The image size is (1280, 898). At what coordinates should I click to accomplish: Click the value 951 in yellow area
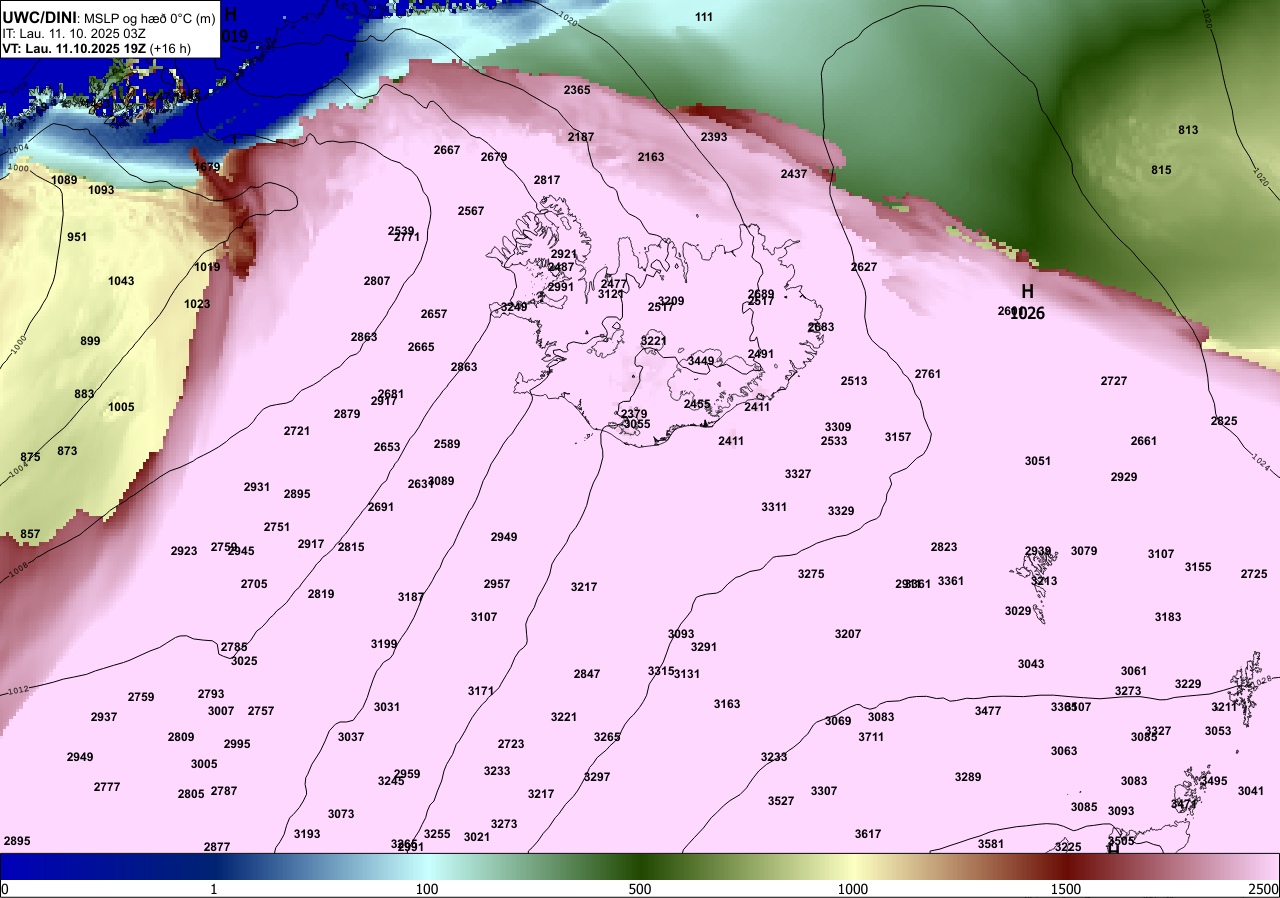(x=77, y=237)
